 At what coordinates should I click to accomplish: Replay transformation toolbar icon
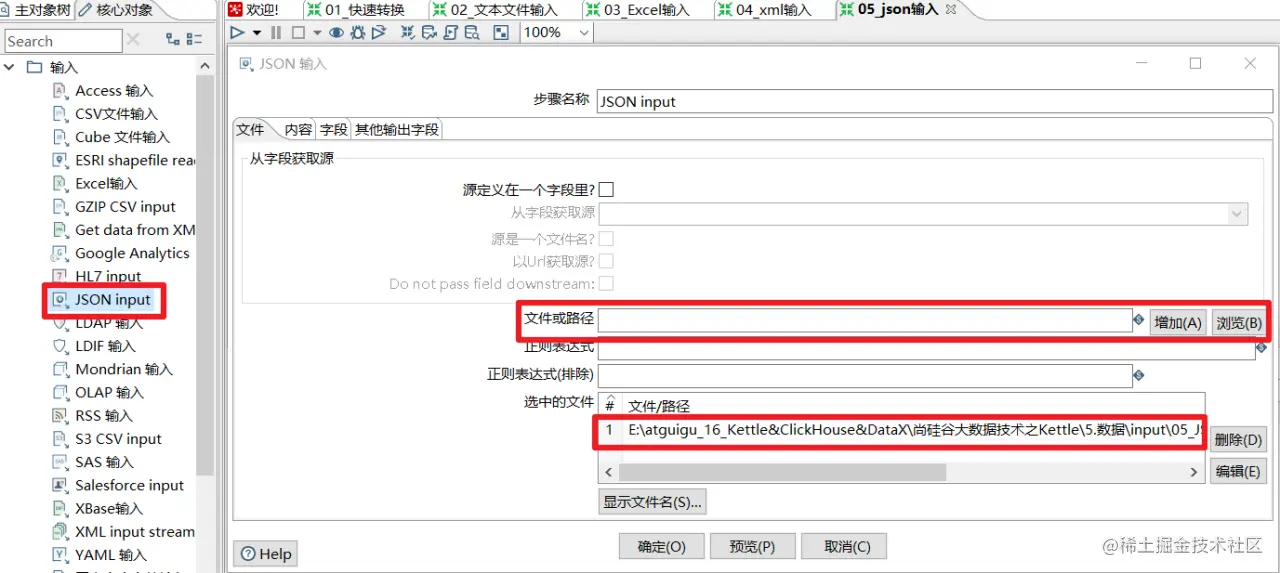point(379,32)
